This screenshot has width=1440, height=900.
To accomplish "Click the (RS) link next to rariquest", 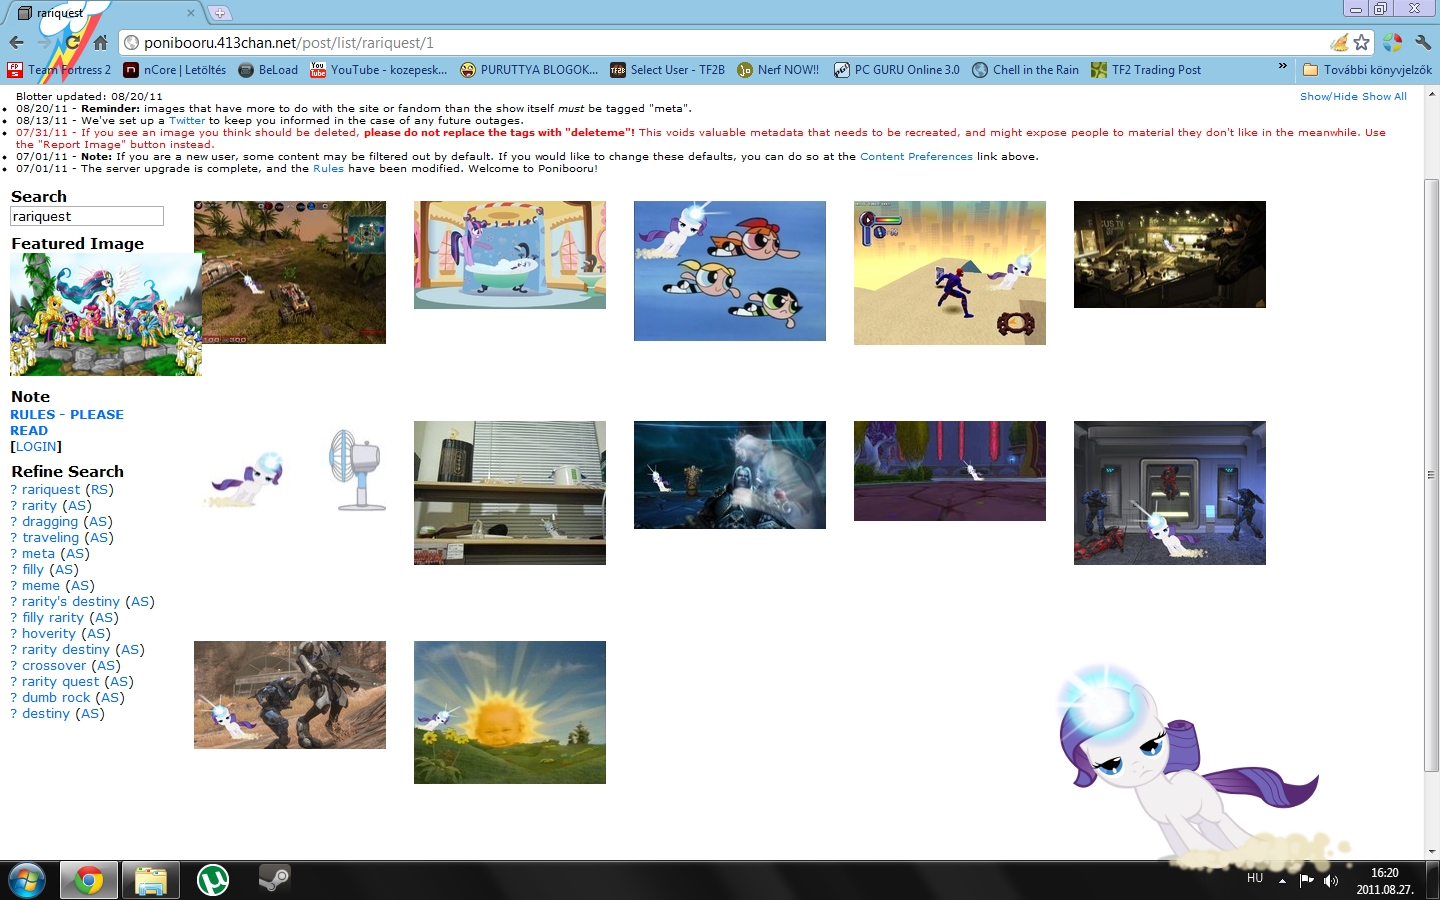I will (x=99, y=489).
